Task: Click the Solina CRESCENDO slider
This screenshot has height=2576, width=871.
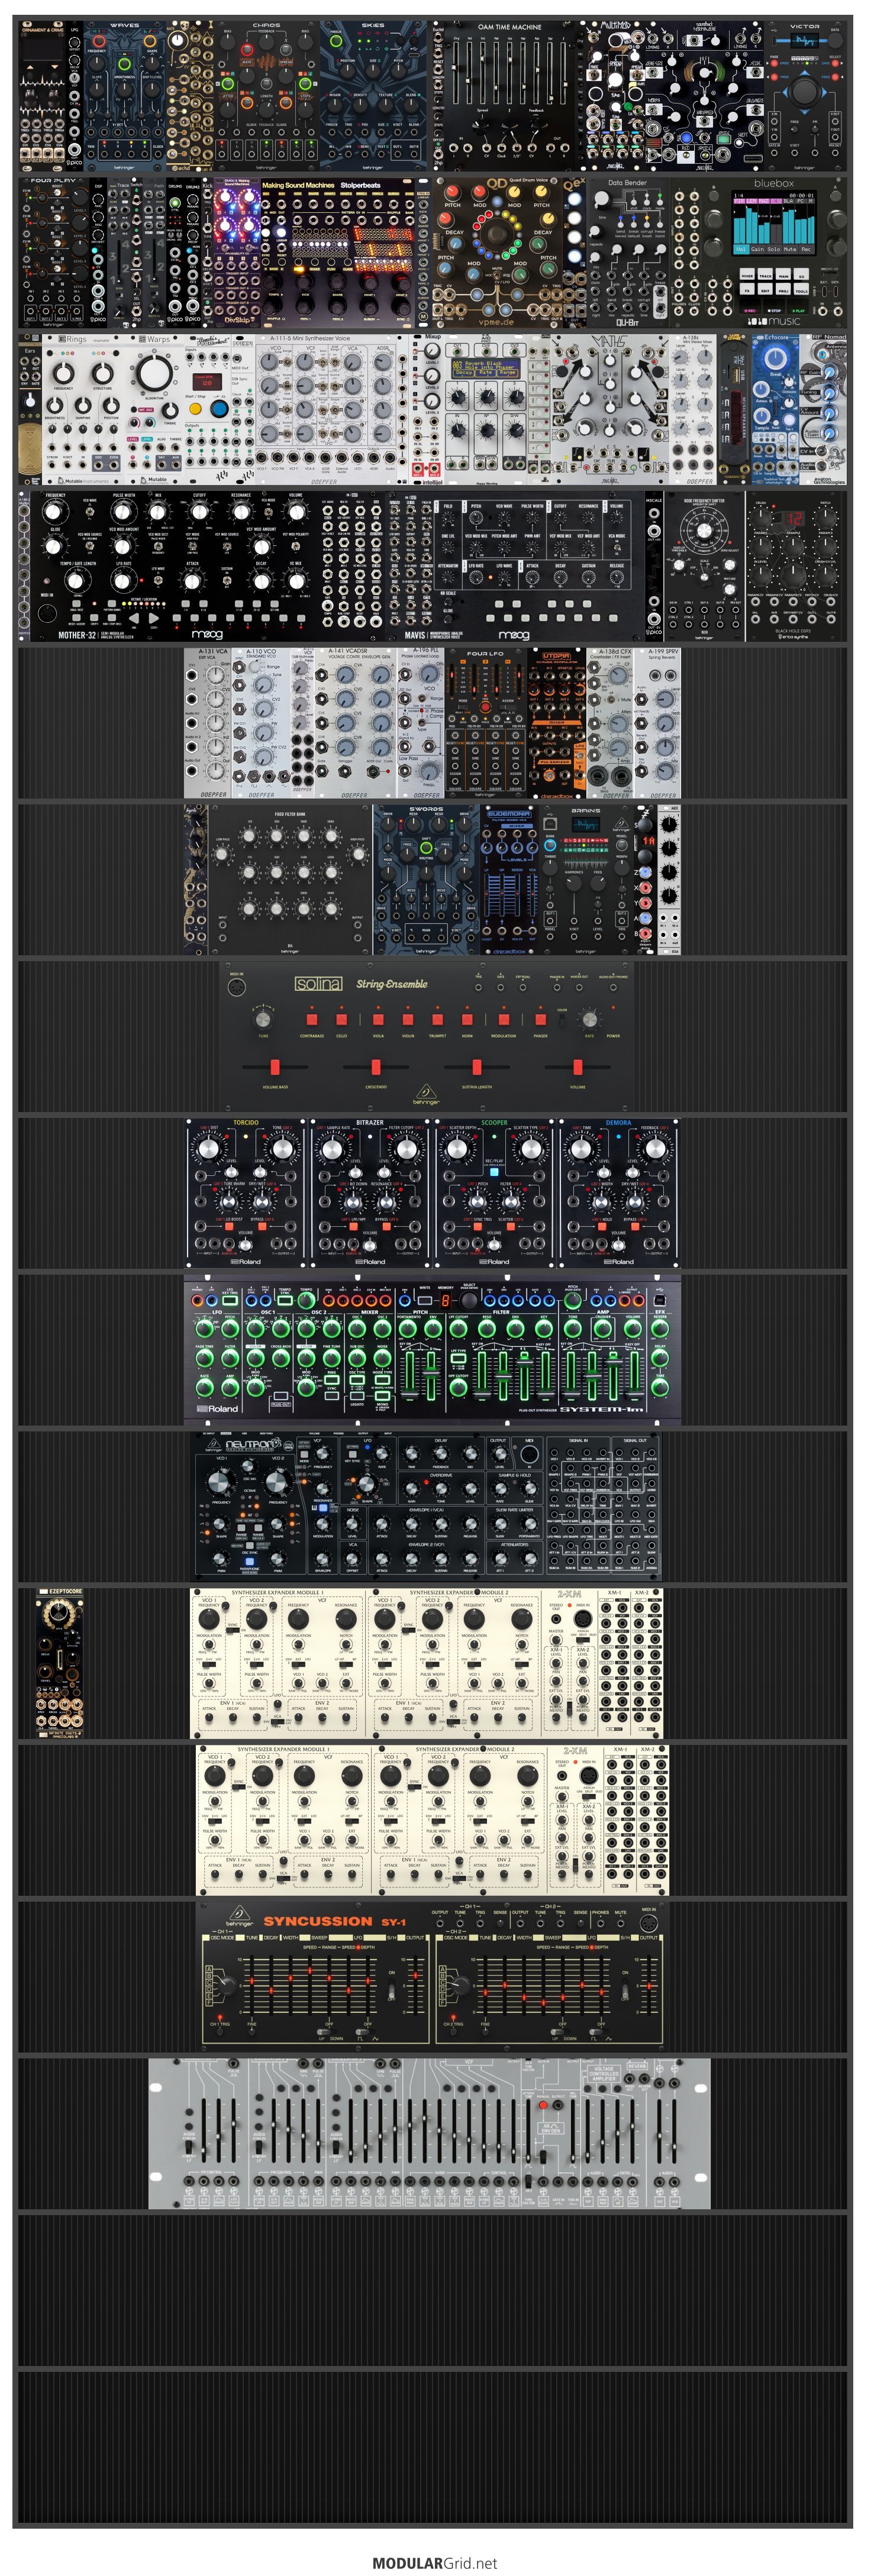Action: click(376, 1067)
